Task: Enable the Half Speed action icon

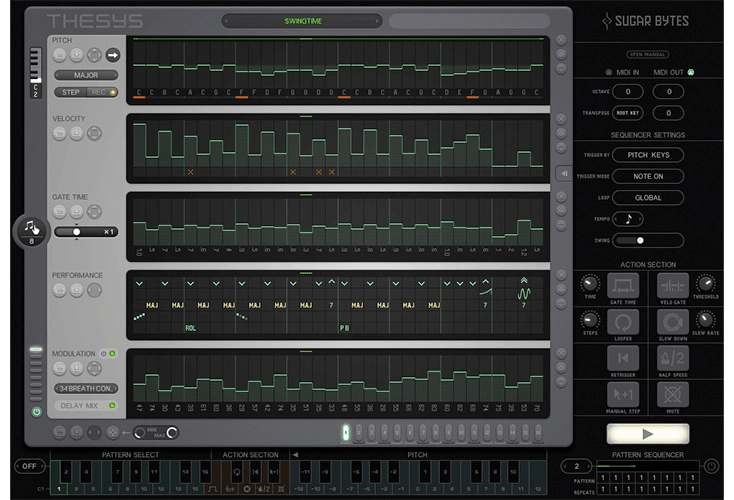Action: 672,359
